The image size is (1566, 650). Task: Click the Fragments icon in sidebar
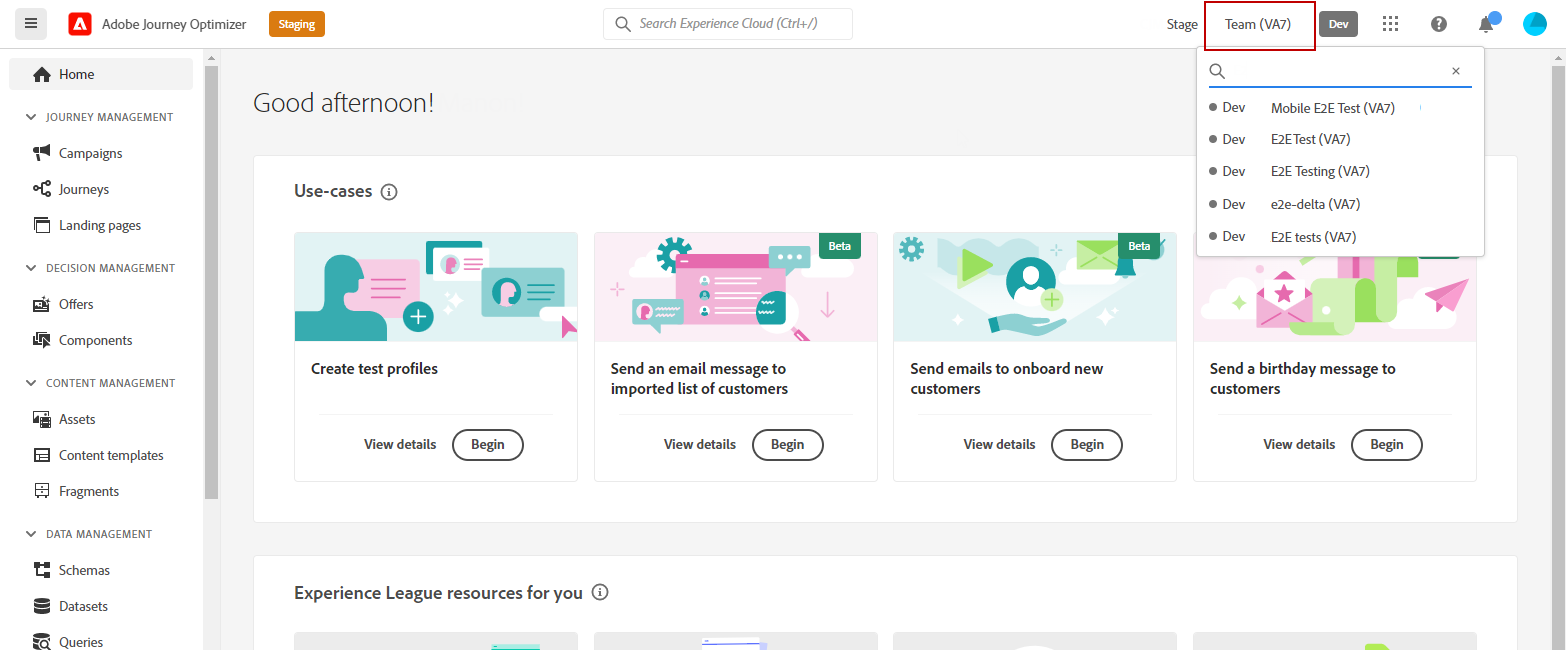42,491
